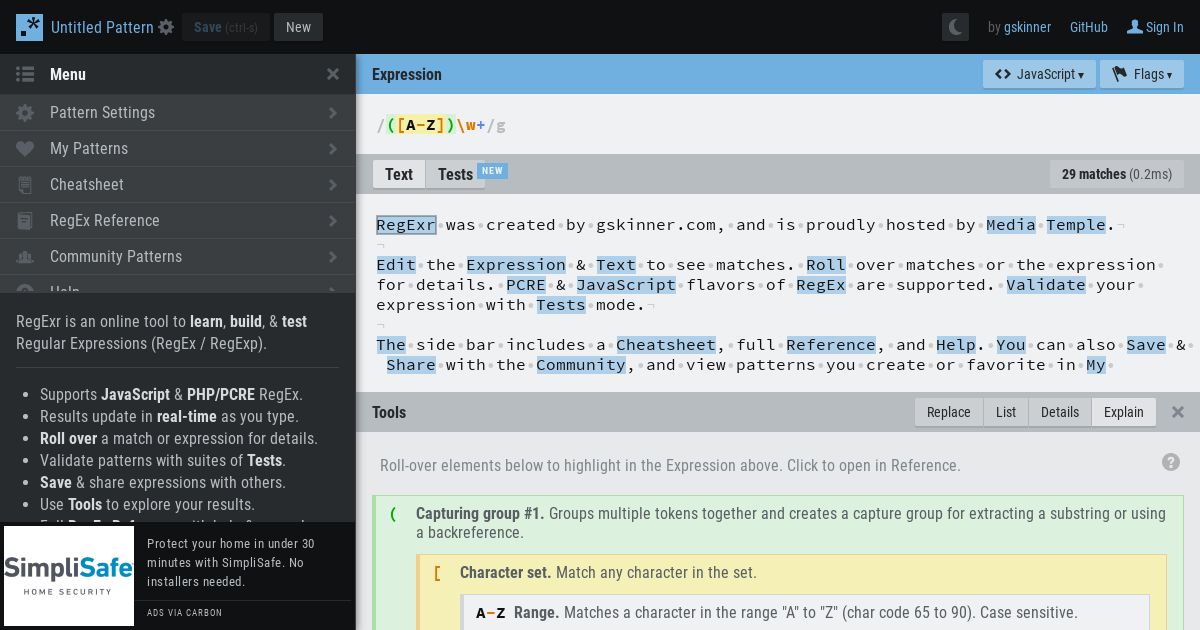Click the help question mark icon in Tools
Viewport: 1200px width, 630px height.
pos(1171,462)
